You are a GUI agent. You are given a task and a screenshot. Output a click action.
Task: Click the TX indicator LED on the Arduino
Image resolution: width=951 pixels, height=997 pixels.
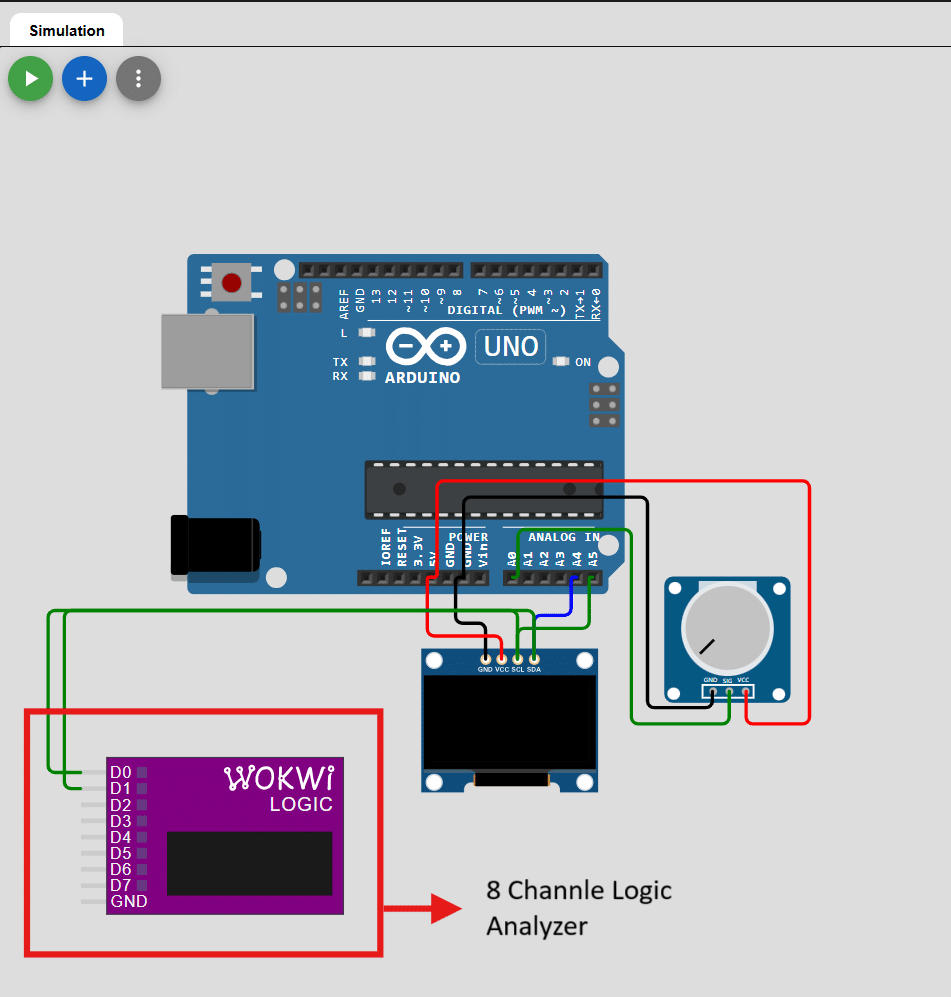click(x=367, y=361)
